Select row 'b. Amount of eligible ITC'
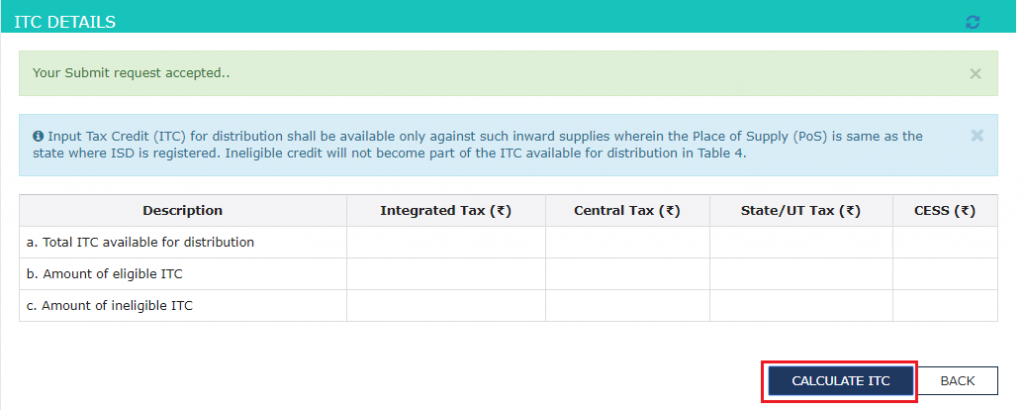 pyautogui.click(x=508, y=274)
